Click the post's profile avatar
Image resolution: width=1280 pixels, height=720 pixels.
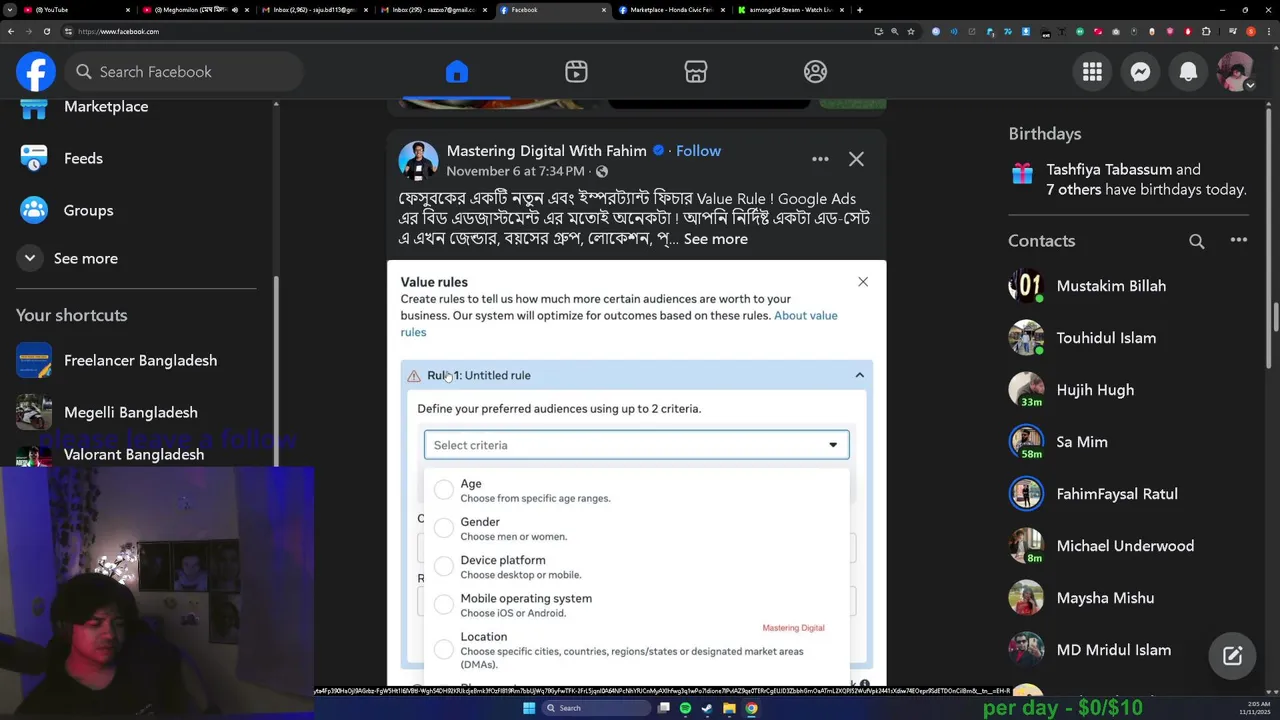pyautogui.click(x=418, y=160)
